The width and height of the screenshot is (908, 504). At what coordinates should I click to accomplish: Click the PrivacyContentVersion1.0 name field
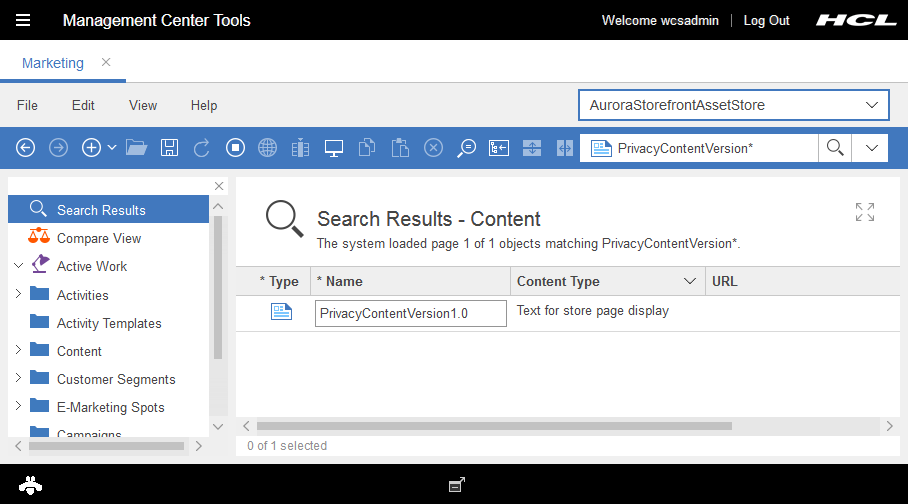point(410,313)
